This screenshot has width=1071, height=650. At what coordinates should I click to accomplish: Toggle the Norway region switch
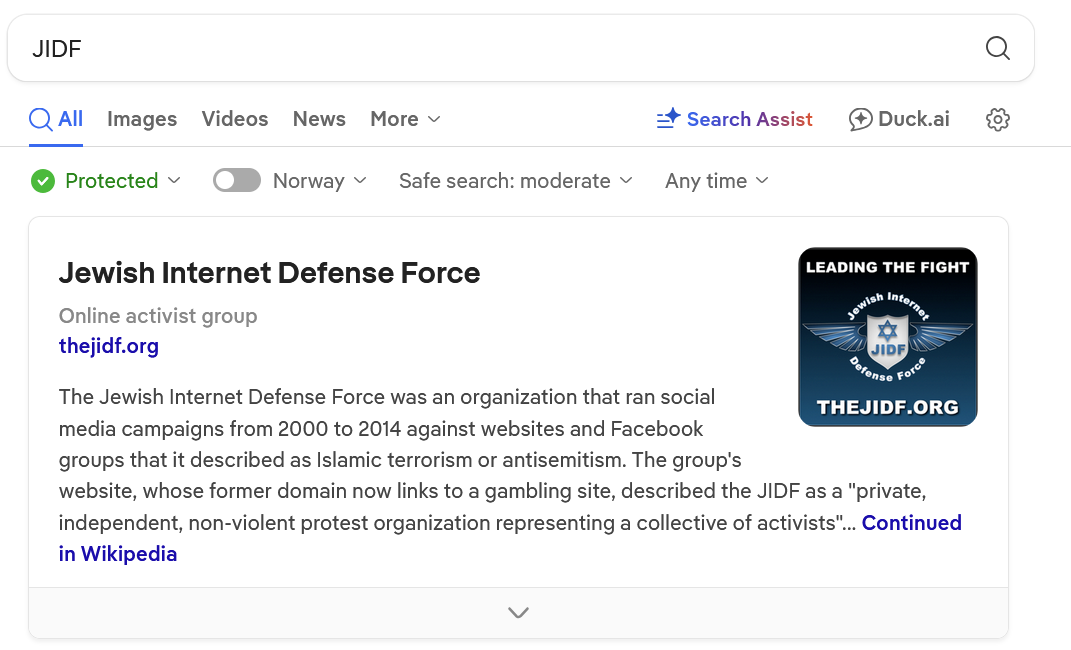237,180
